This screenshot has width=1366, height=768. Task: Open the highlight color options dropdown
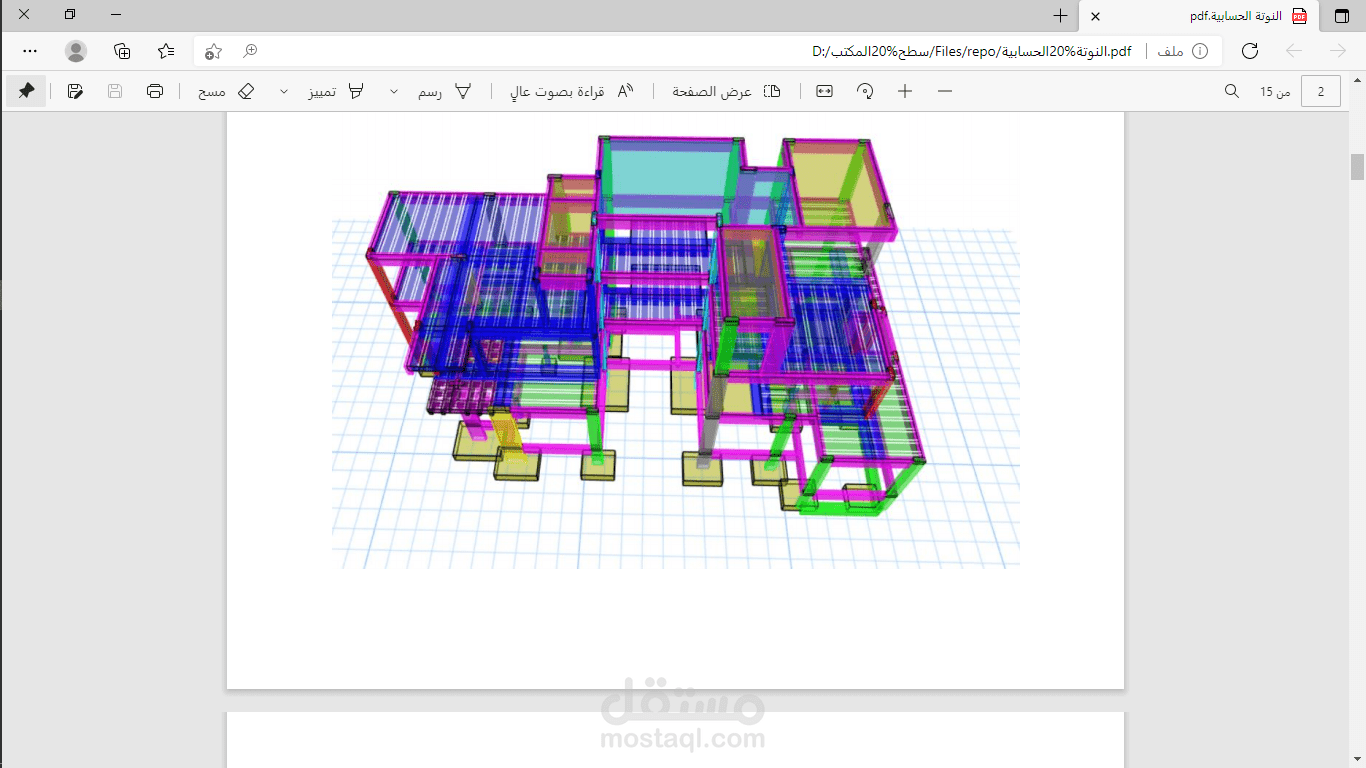284,91
